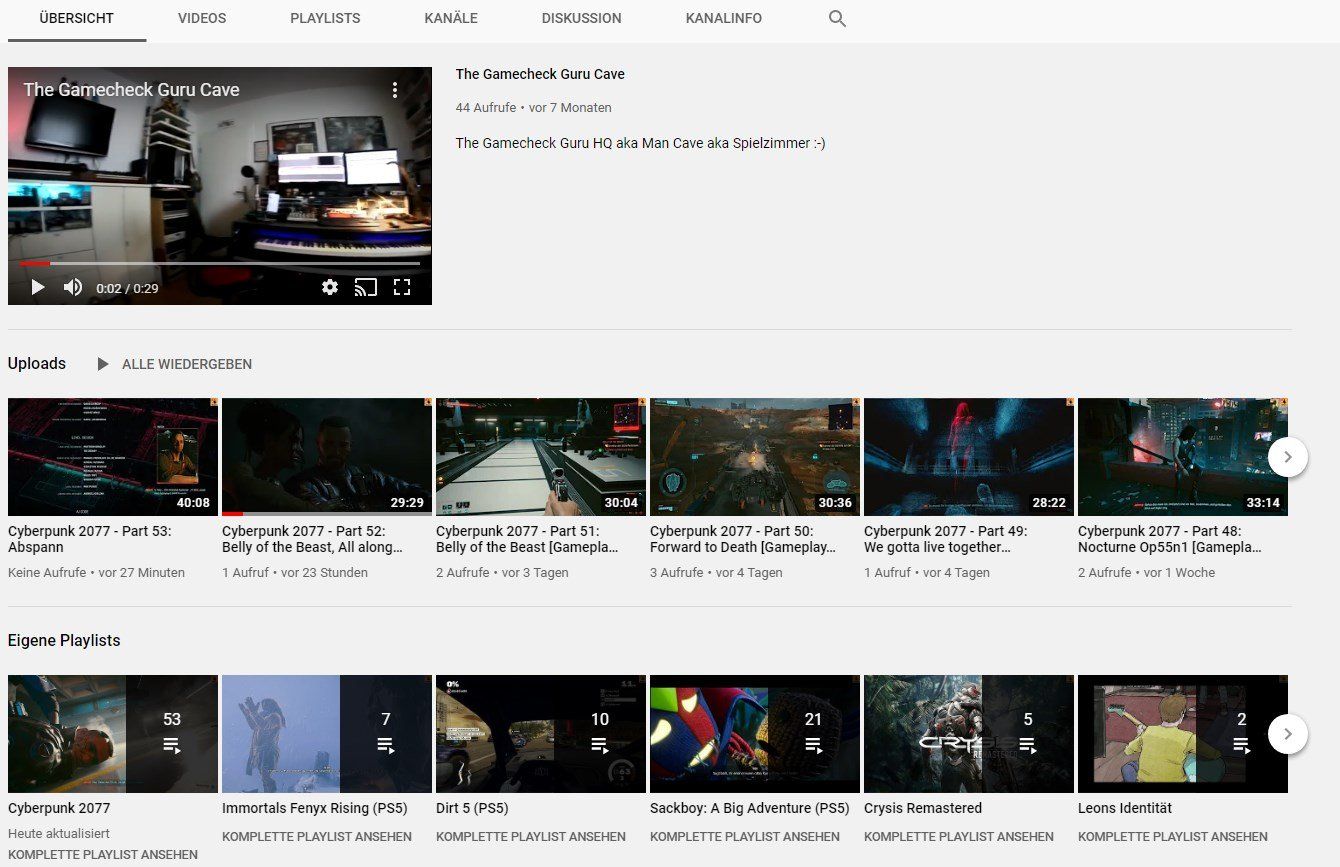Open the Dirt 5 playlist thumbnail
This screenshot has width=1340, height=867.
(541, 734)
